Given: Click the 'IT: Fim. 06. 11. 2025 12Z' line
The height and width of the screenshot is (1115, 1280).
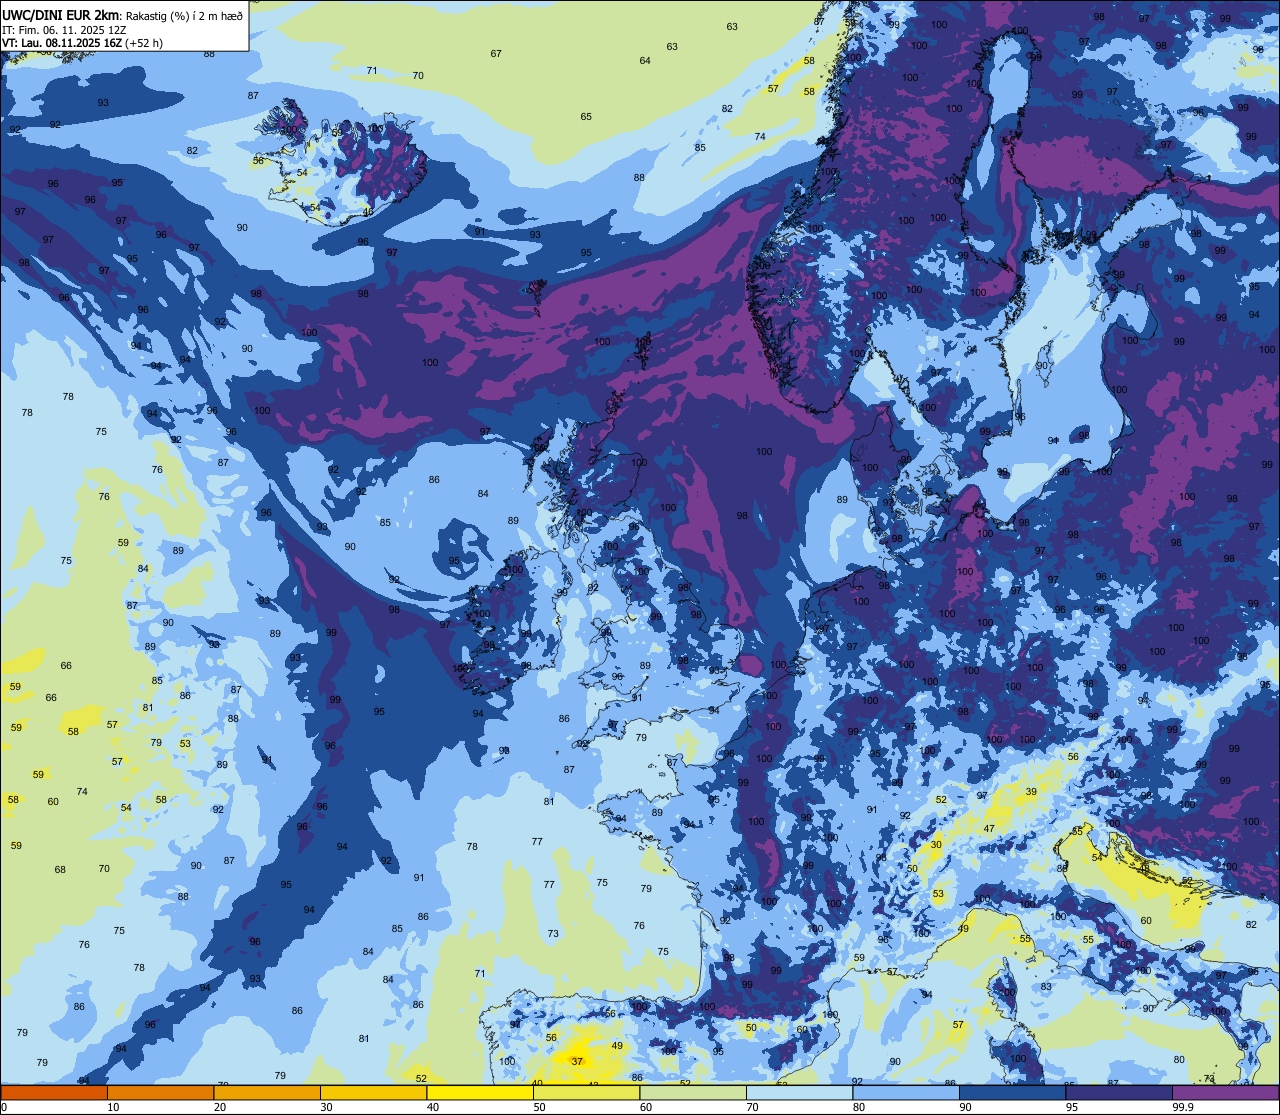Looking at the screenshot, I should (64, 29).
